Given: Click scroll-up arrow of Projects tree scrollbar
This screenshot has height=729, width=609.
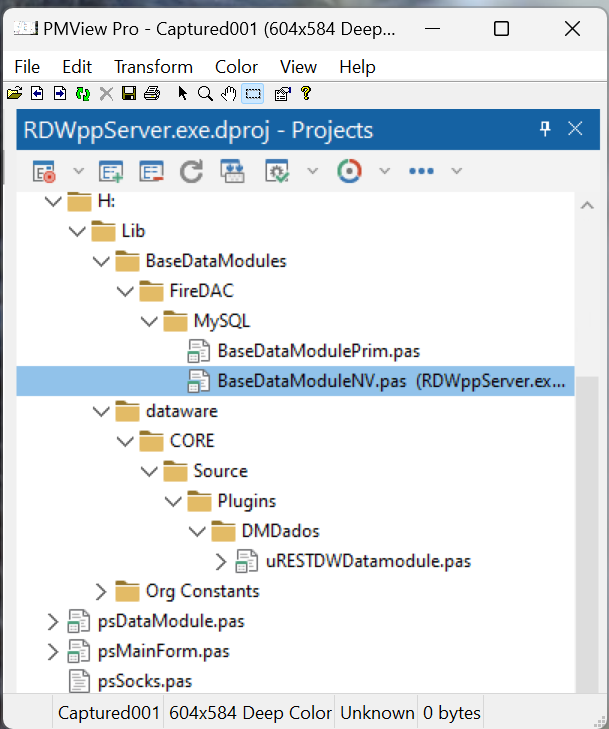Looking at the screenshot, I should (x=587, y=205).
